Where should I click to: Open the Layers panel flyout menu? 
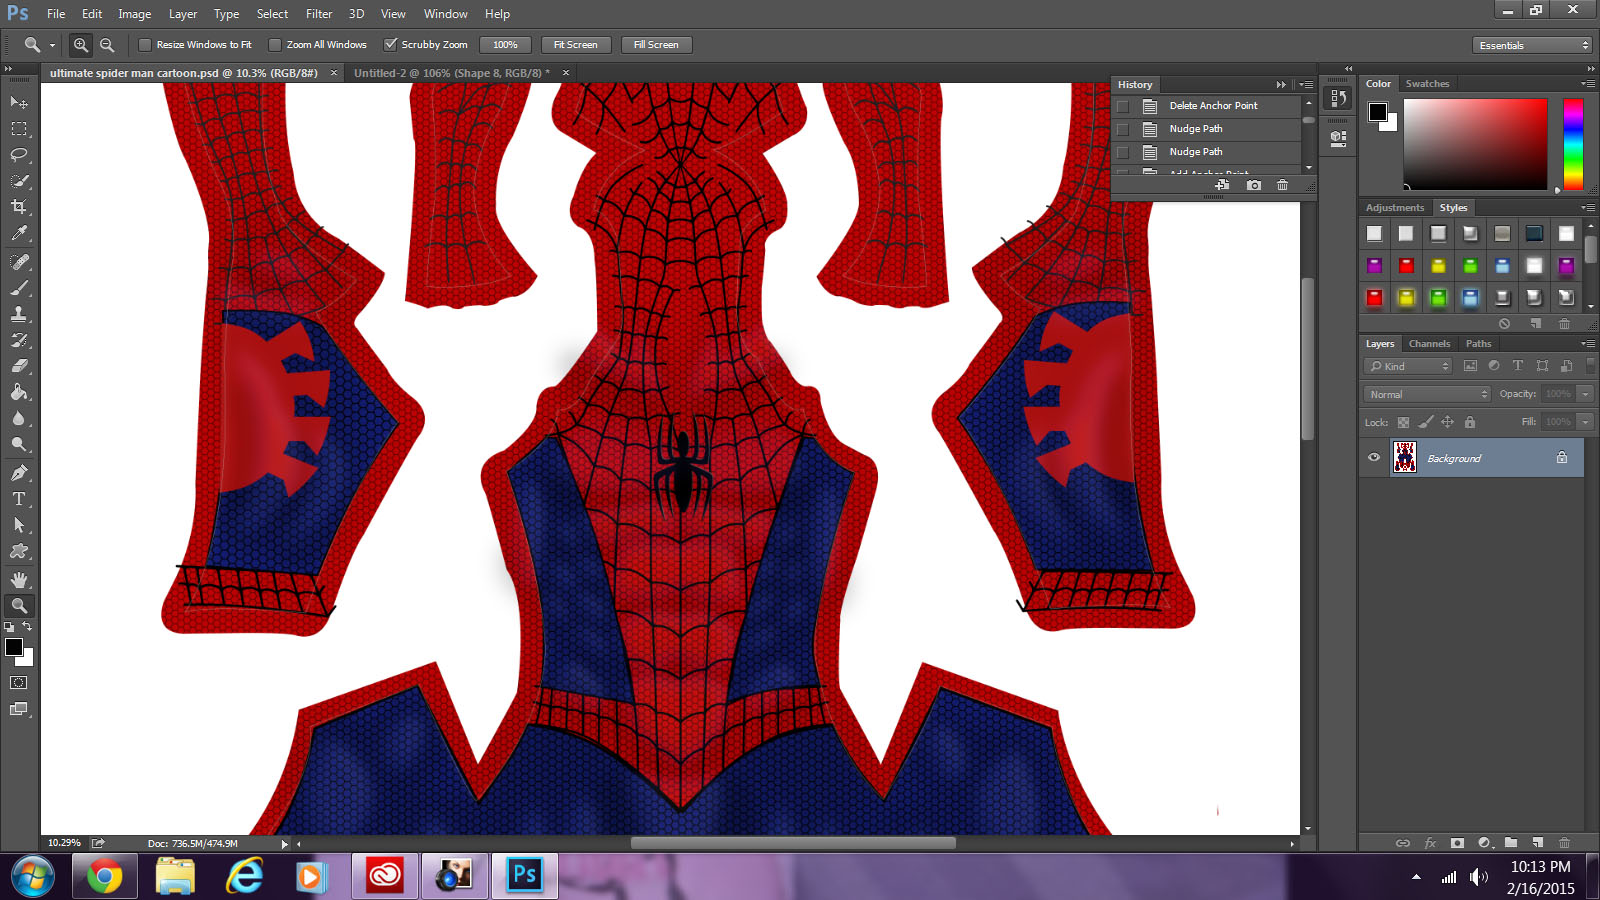pyautogui.click(x=1588, y=344)
